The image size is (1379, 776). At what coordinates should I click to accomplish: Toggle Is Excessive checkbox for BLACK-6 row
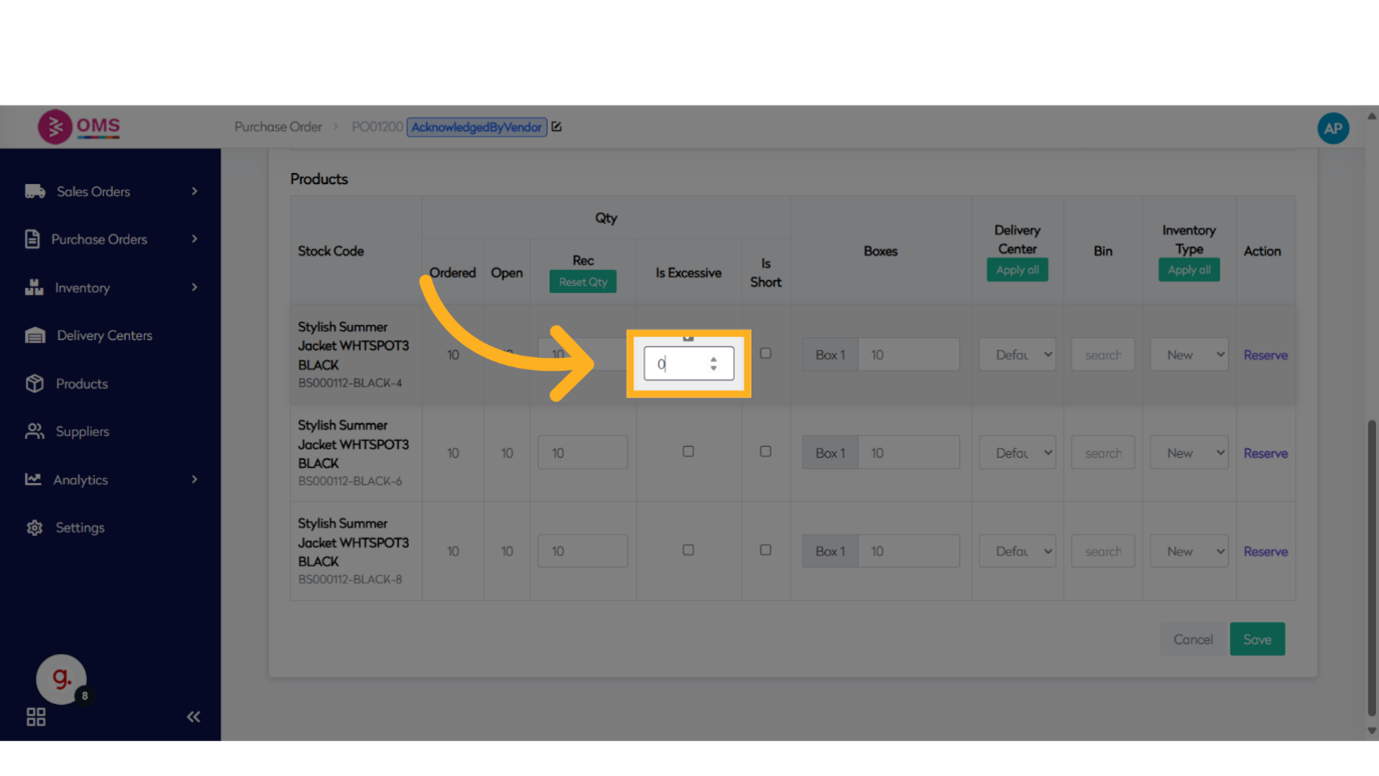click(x=688, y=452)
